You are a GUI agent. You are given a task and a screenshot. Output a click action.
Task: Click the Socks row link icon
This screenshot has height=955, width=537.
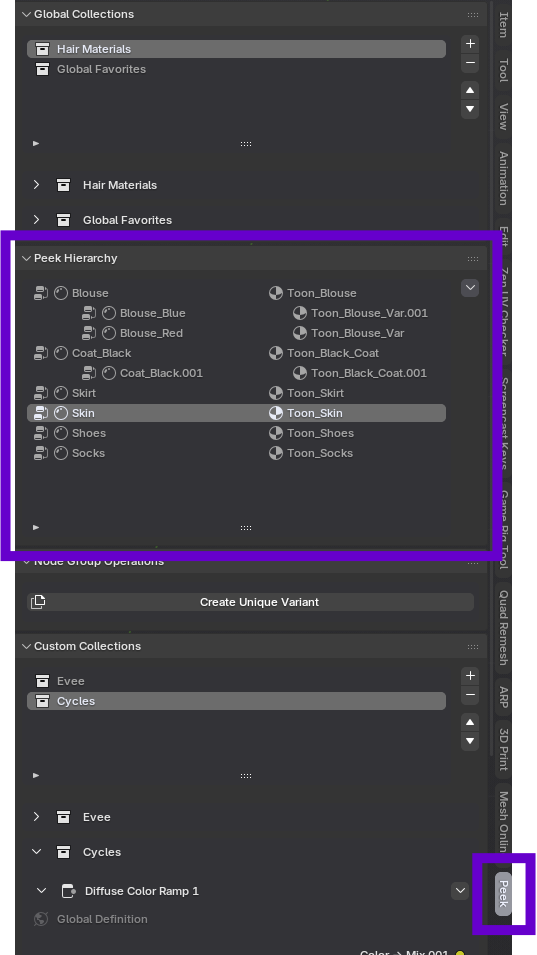[41, 454]
